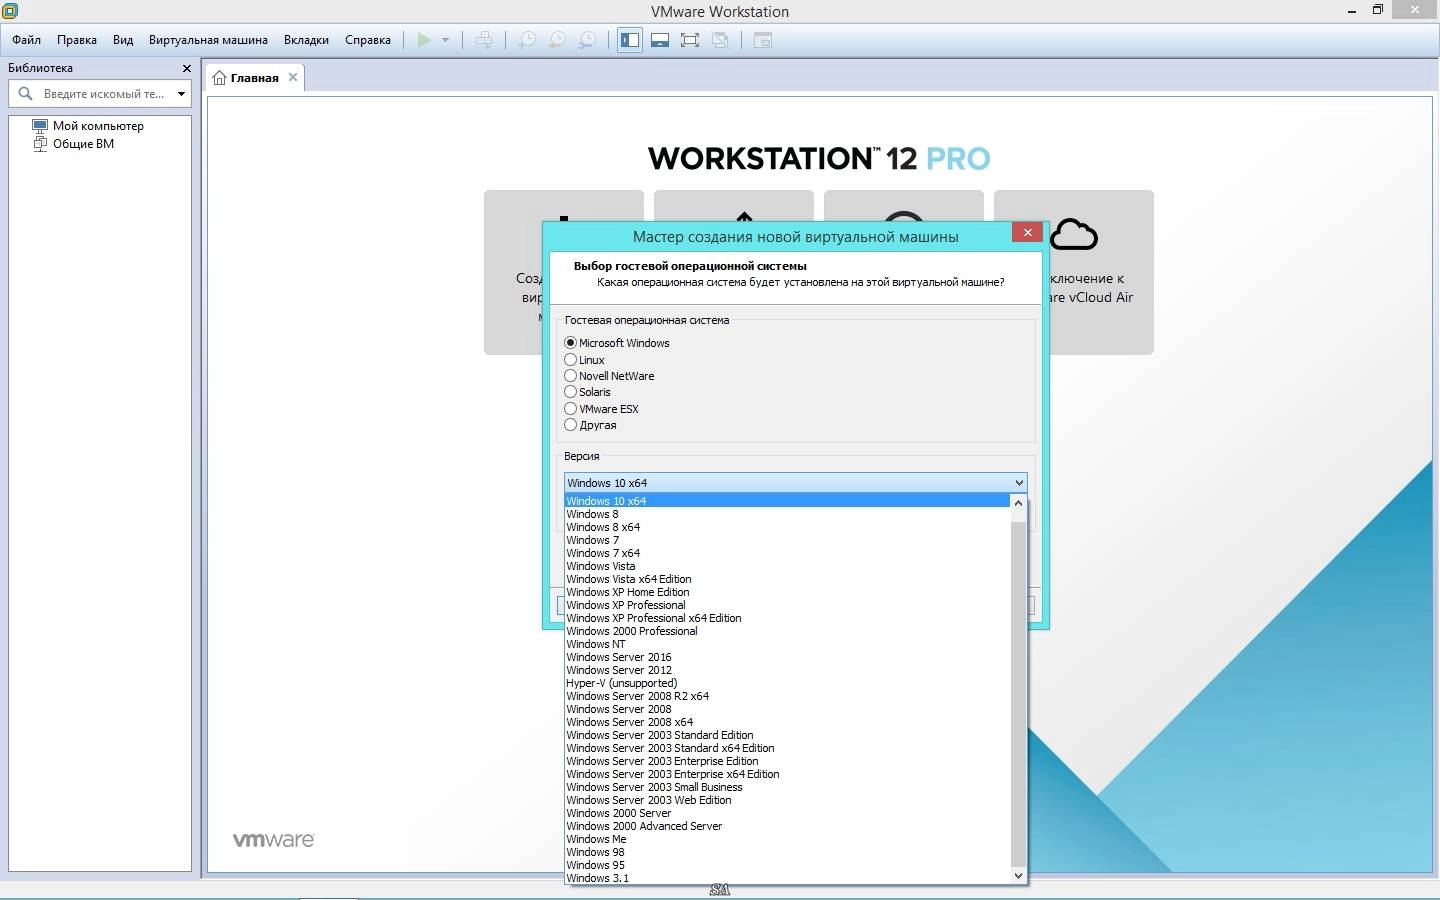The image size is (1440, 900).
Task: Toggle the thumbnail bar view icon
Action: click(660, 40)
